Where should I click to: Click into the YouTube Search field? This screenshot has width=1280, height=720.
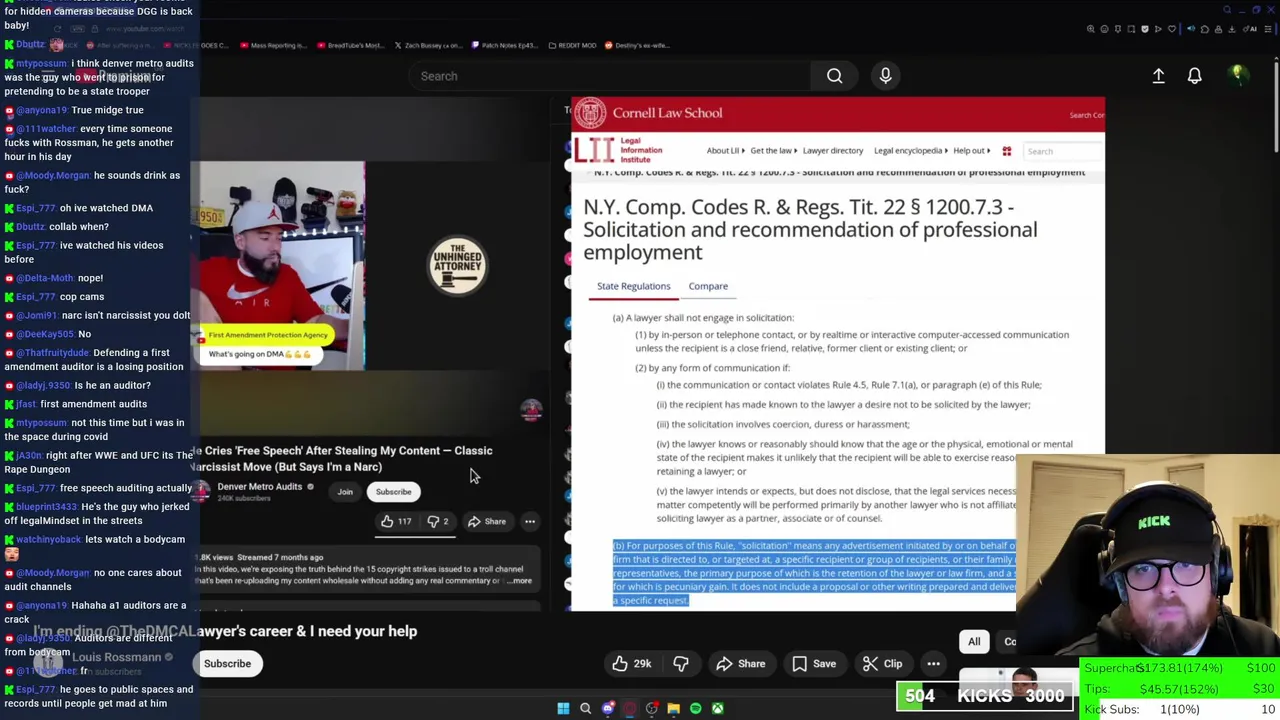click(x=610, y=76)
